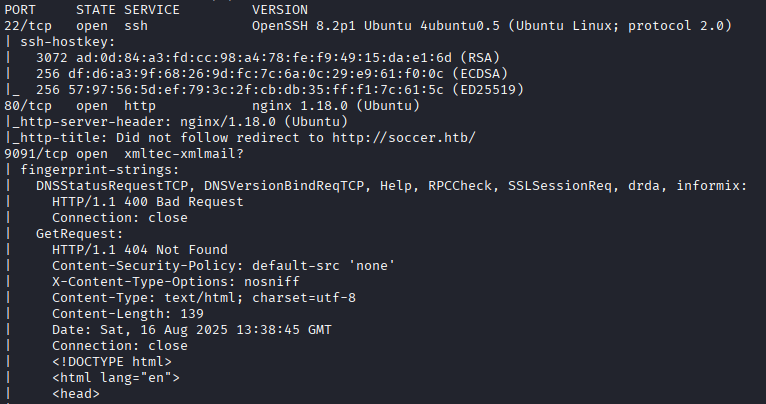The height and width of the screenshot is (404, 766).
Task: Click the HTTP/1.1 404 Not Found line
Action: 140,249
